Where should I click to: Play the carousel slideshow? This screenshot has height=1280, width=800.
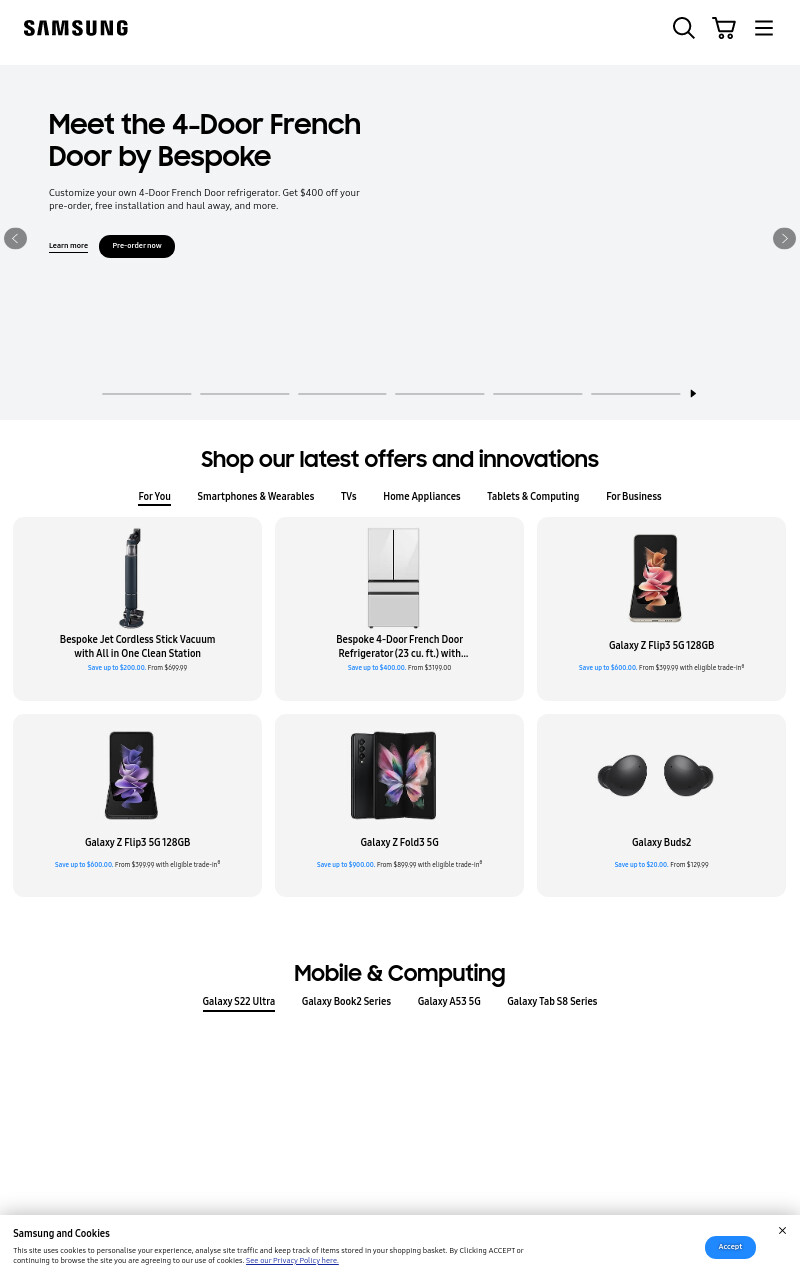(693, 393)
